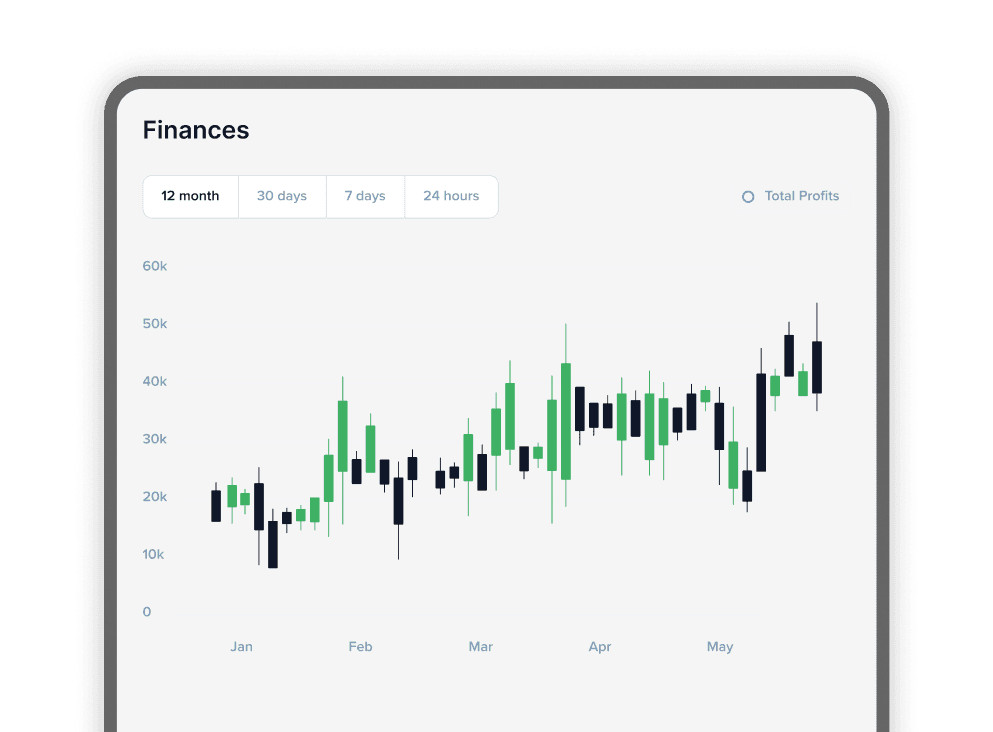Click the 60k axis label

pos(155,266)
